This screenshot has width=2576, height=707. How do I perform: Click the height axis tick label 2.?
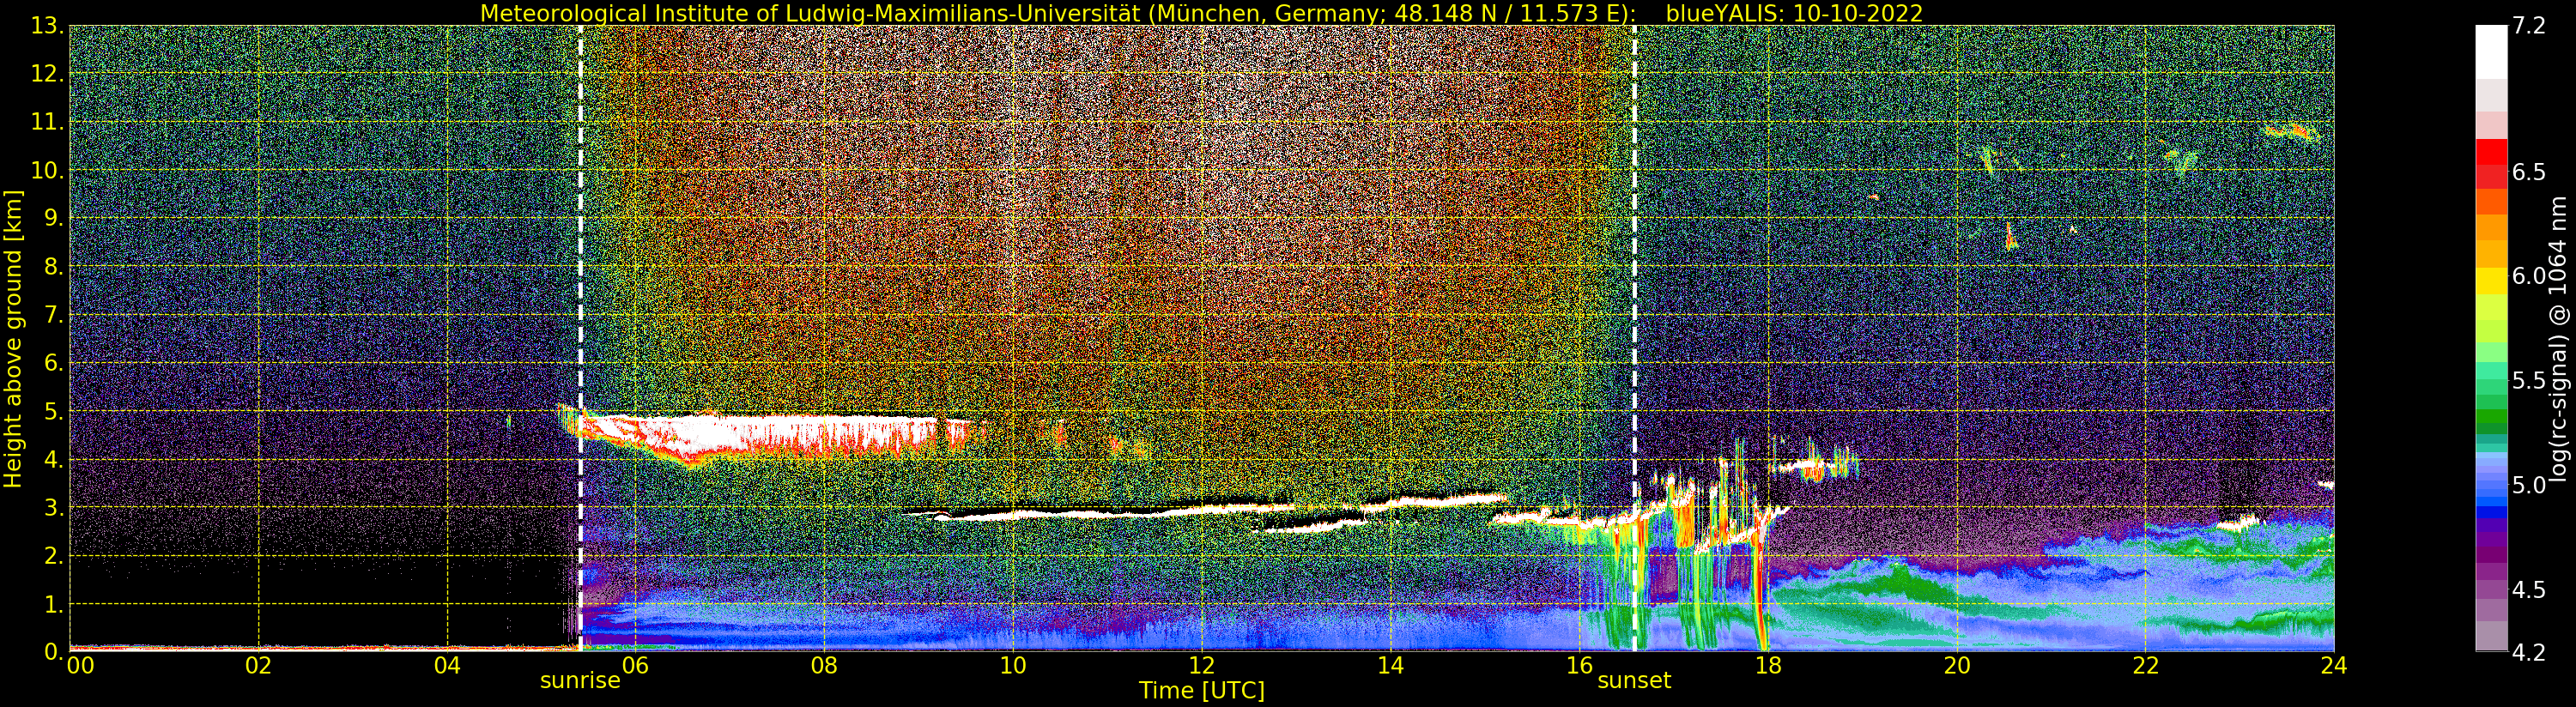point(54,555)
